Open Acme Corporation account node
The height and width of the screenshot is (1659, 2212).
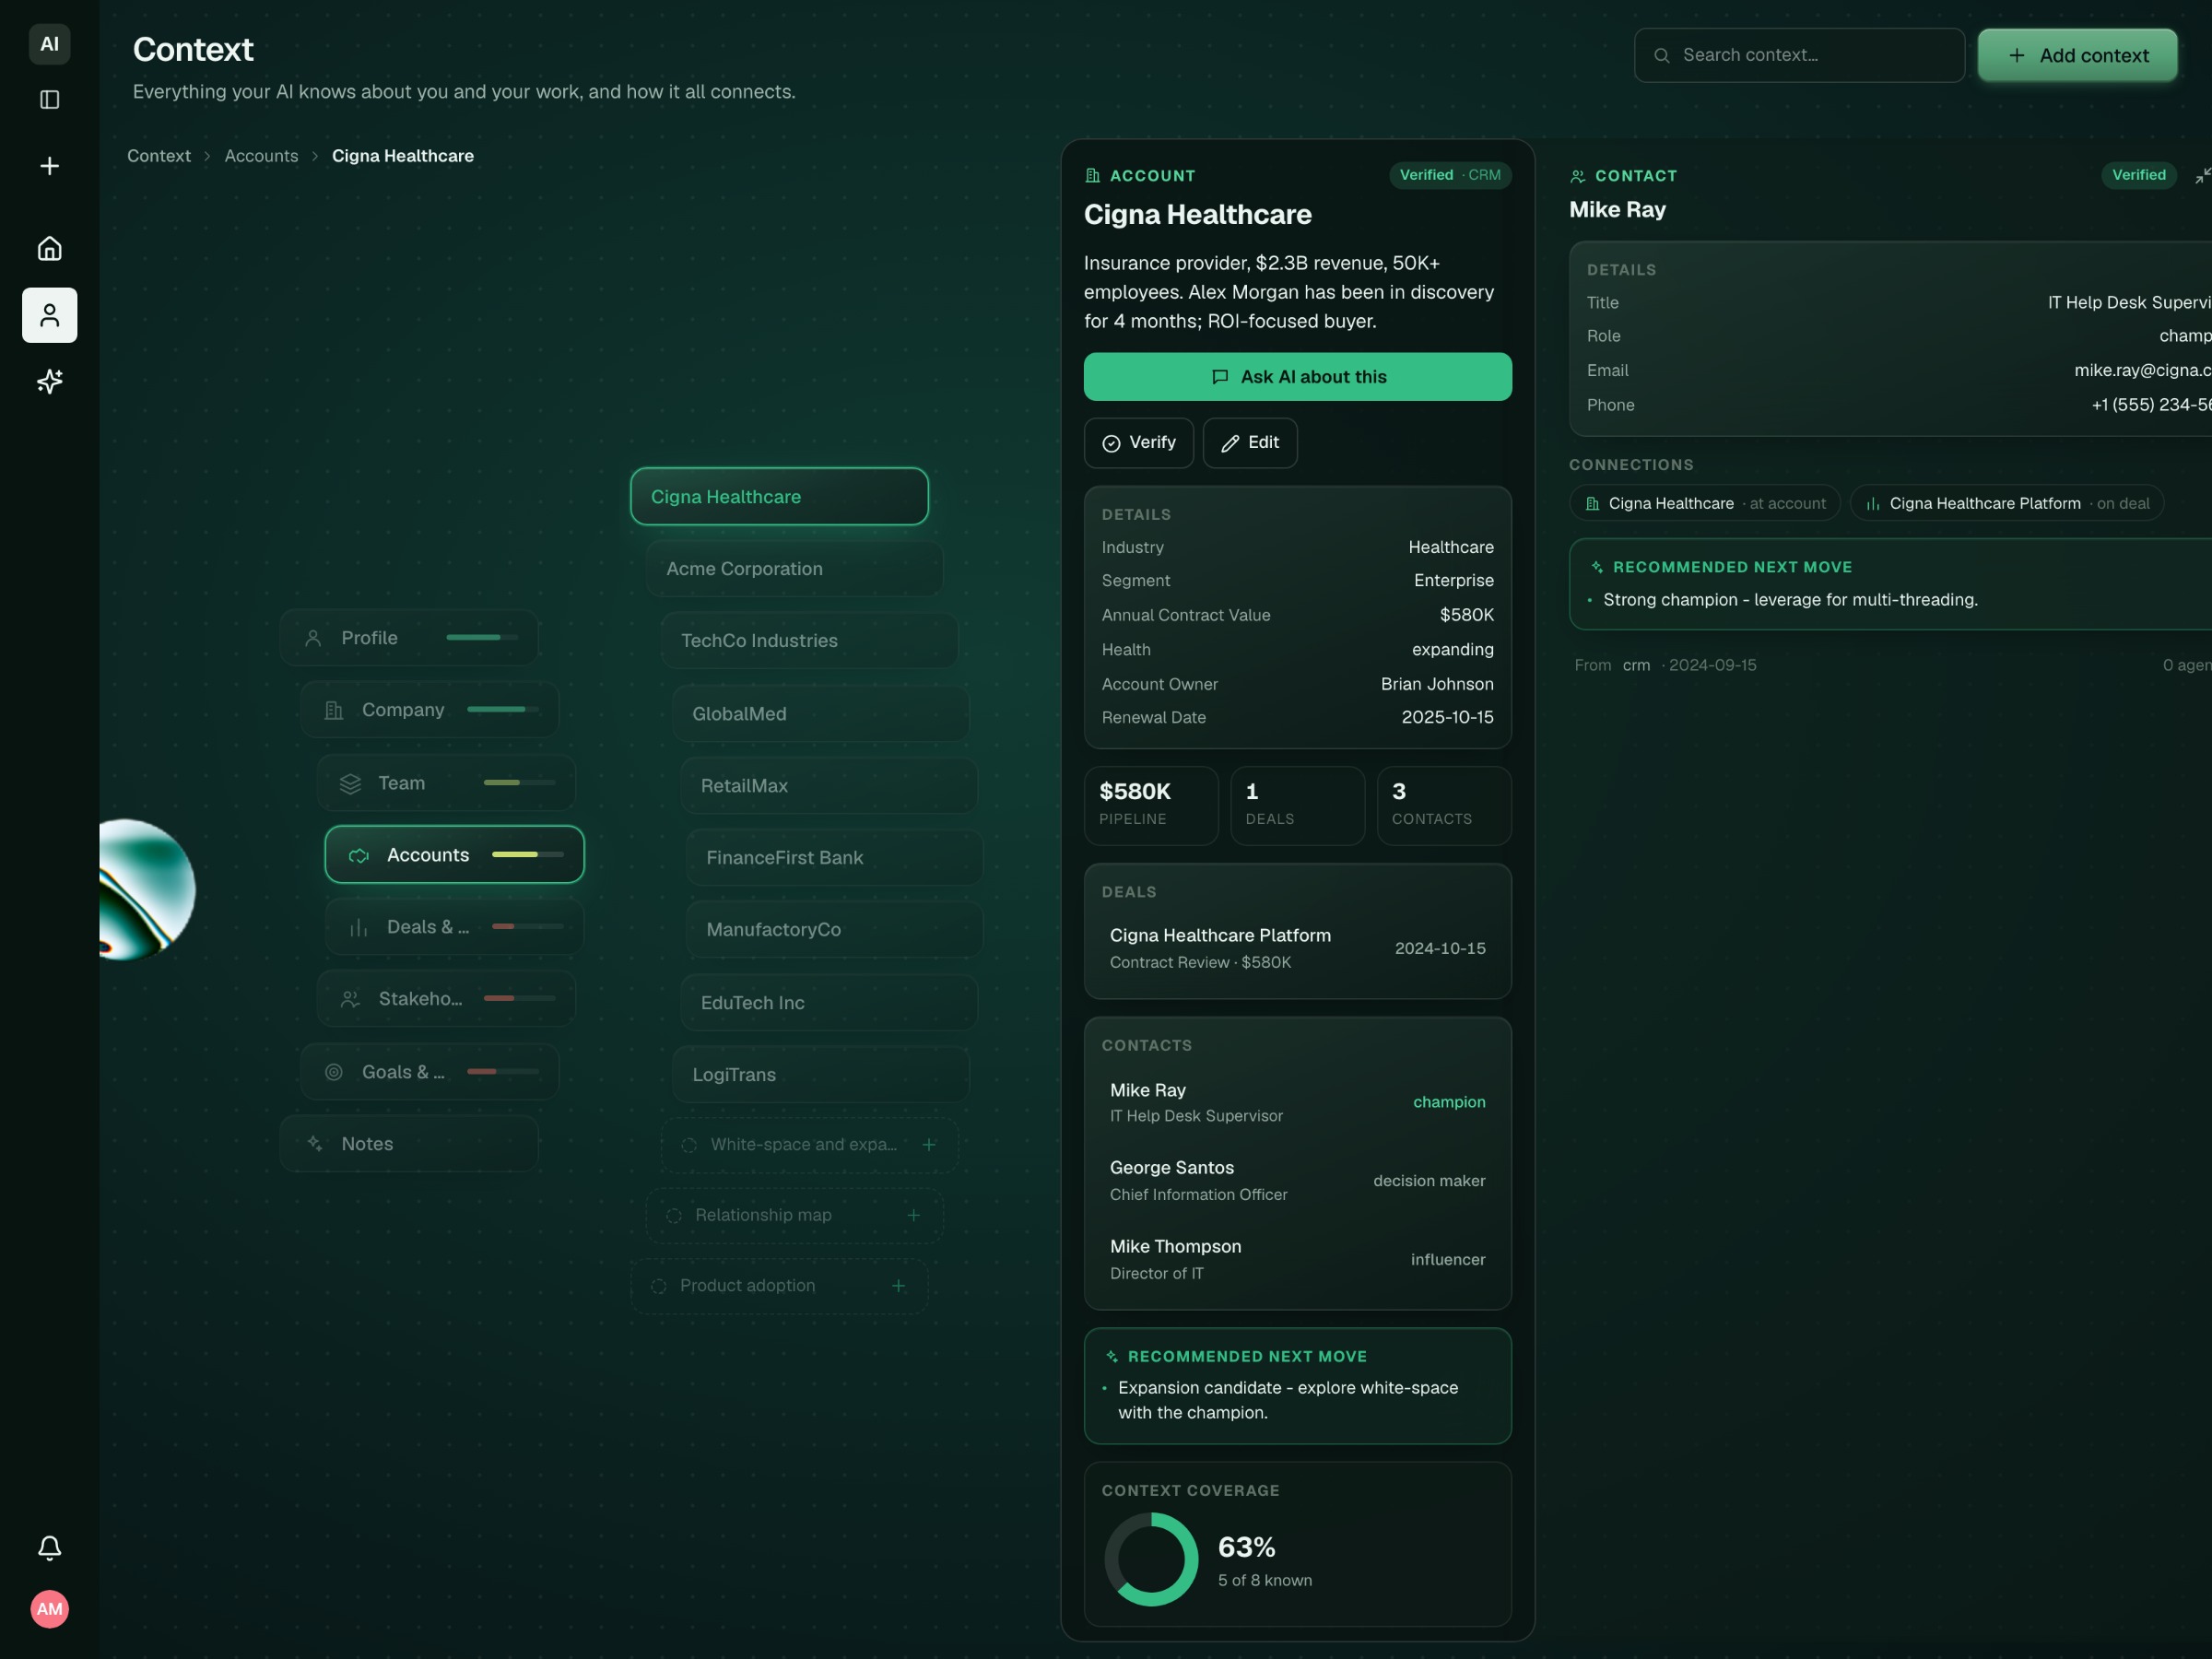tap(794, 569)
